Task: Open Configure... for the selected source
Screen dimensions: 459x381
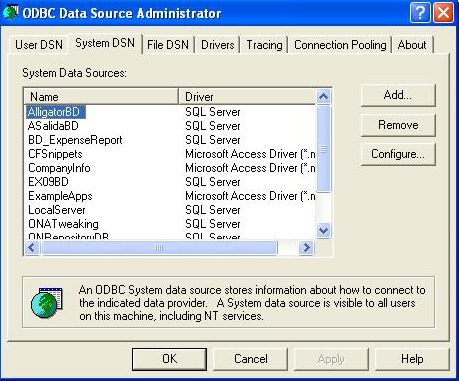Action: pyautogui.click(x=398, y=154)
